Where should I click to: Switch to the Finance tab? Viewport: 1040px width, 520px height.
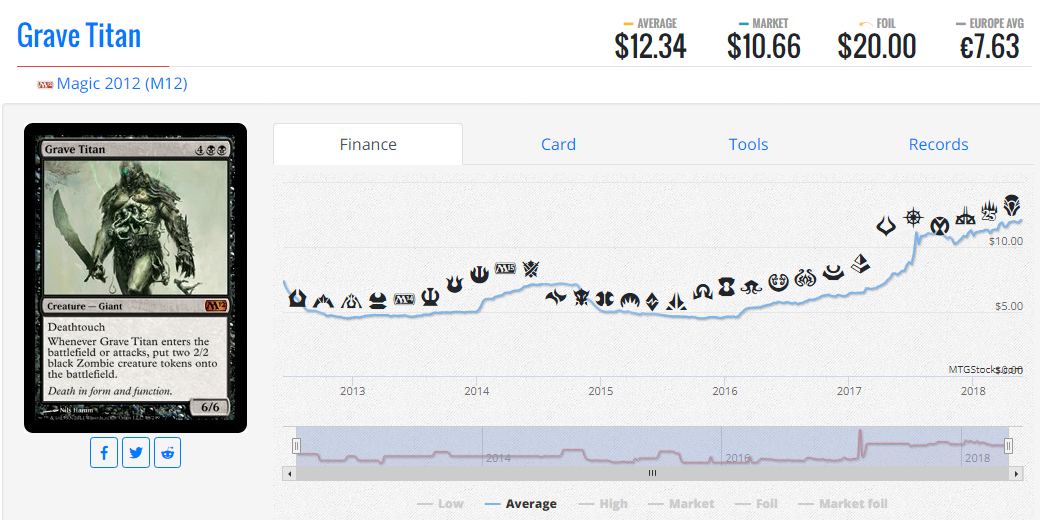[x=368, y=145]
